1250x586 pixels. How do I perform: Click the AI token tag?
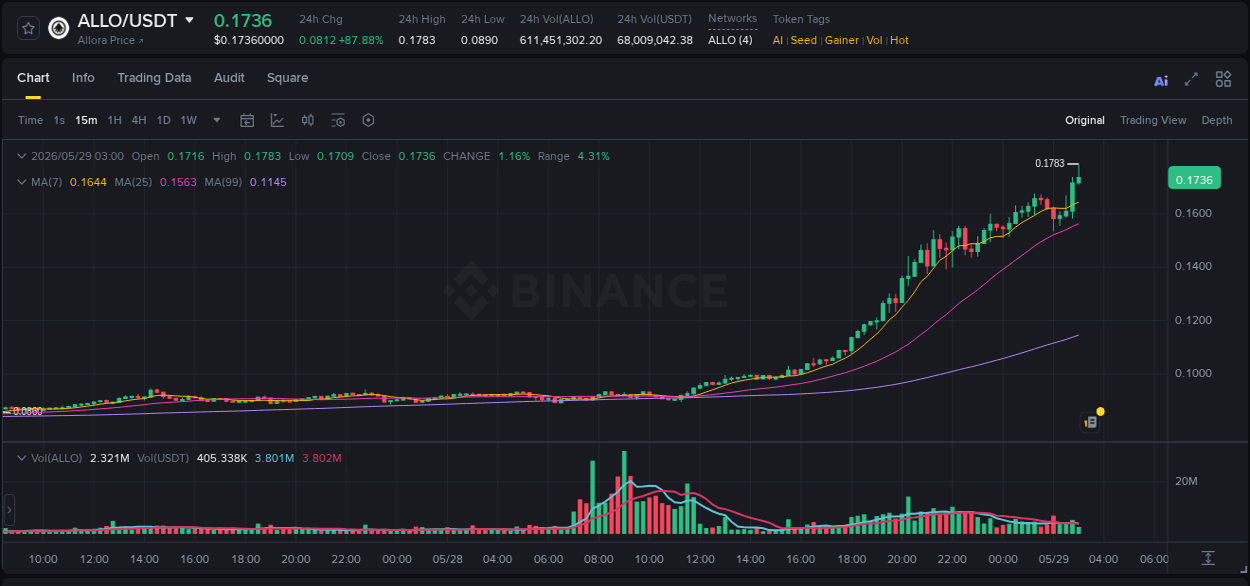pyautogui.click(x=778, y=40)
